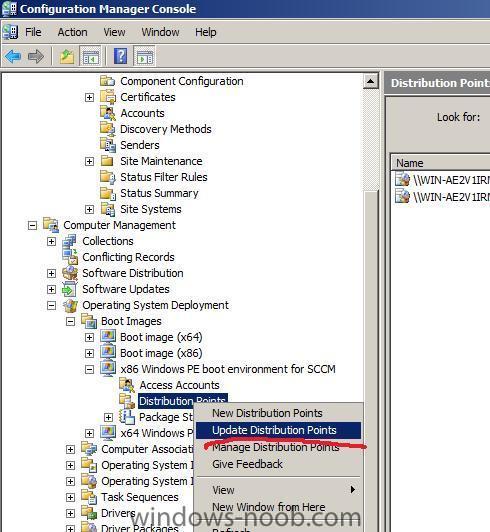Expand the Task Sequences node
Screen dimensions: 490x532
(x=70, y=497)
